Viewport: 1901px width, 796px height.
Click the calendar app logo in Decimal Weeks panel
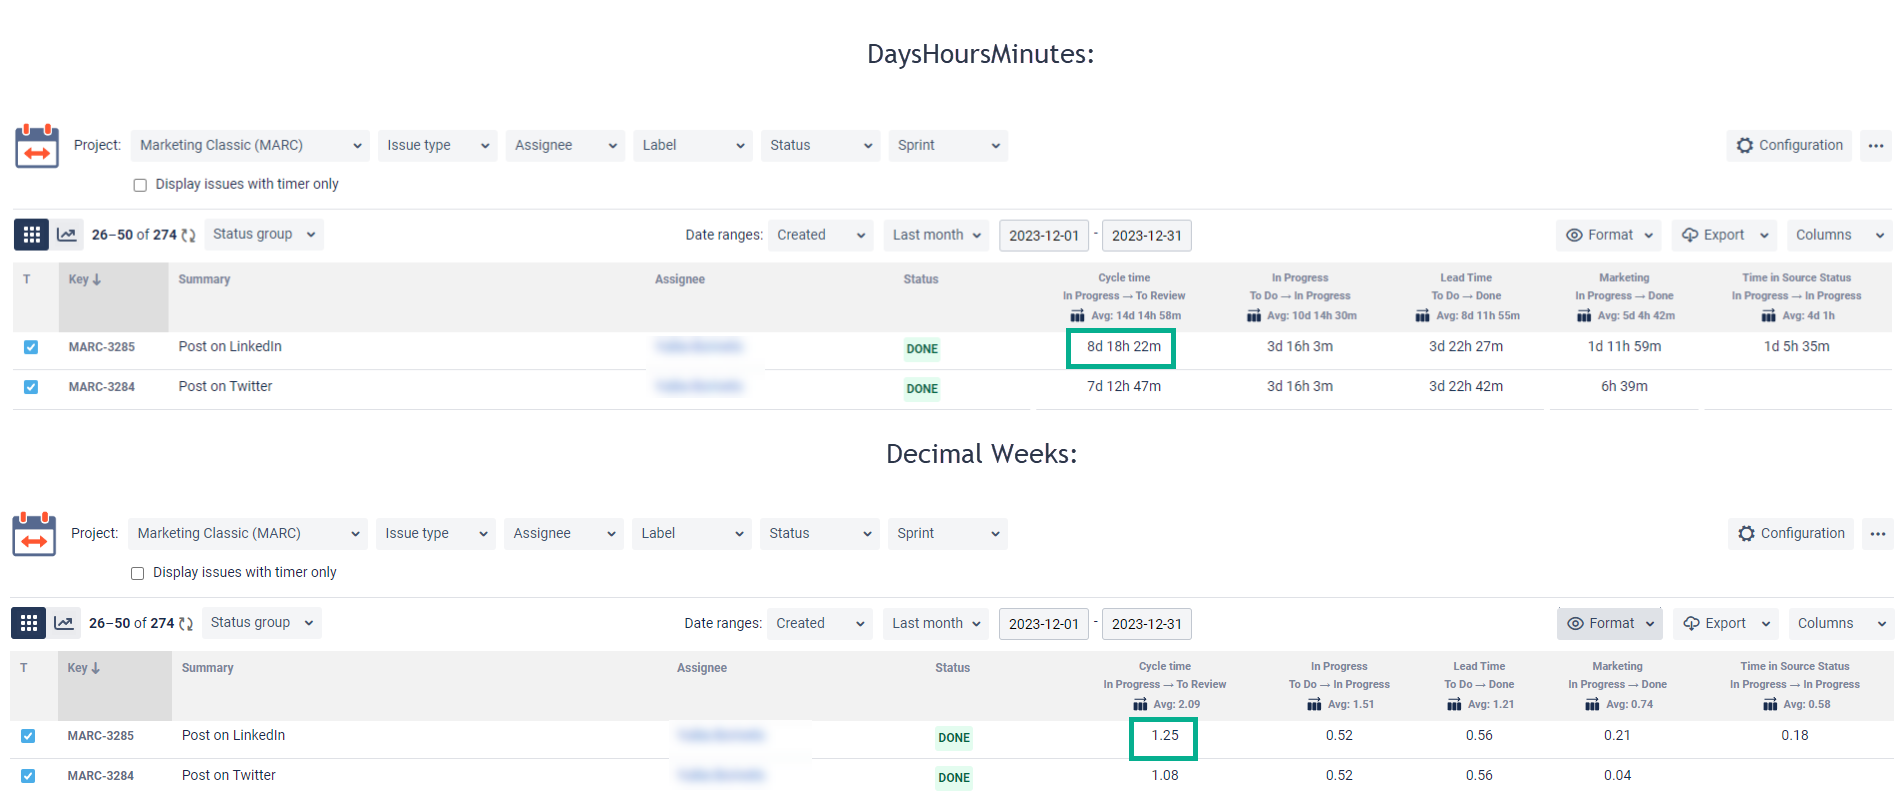coord(34,534)
